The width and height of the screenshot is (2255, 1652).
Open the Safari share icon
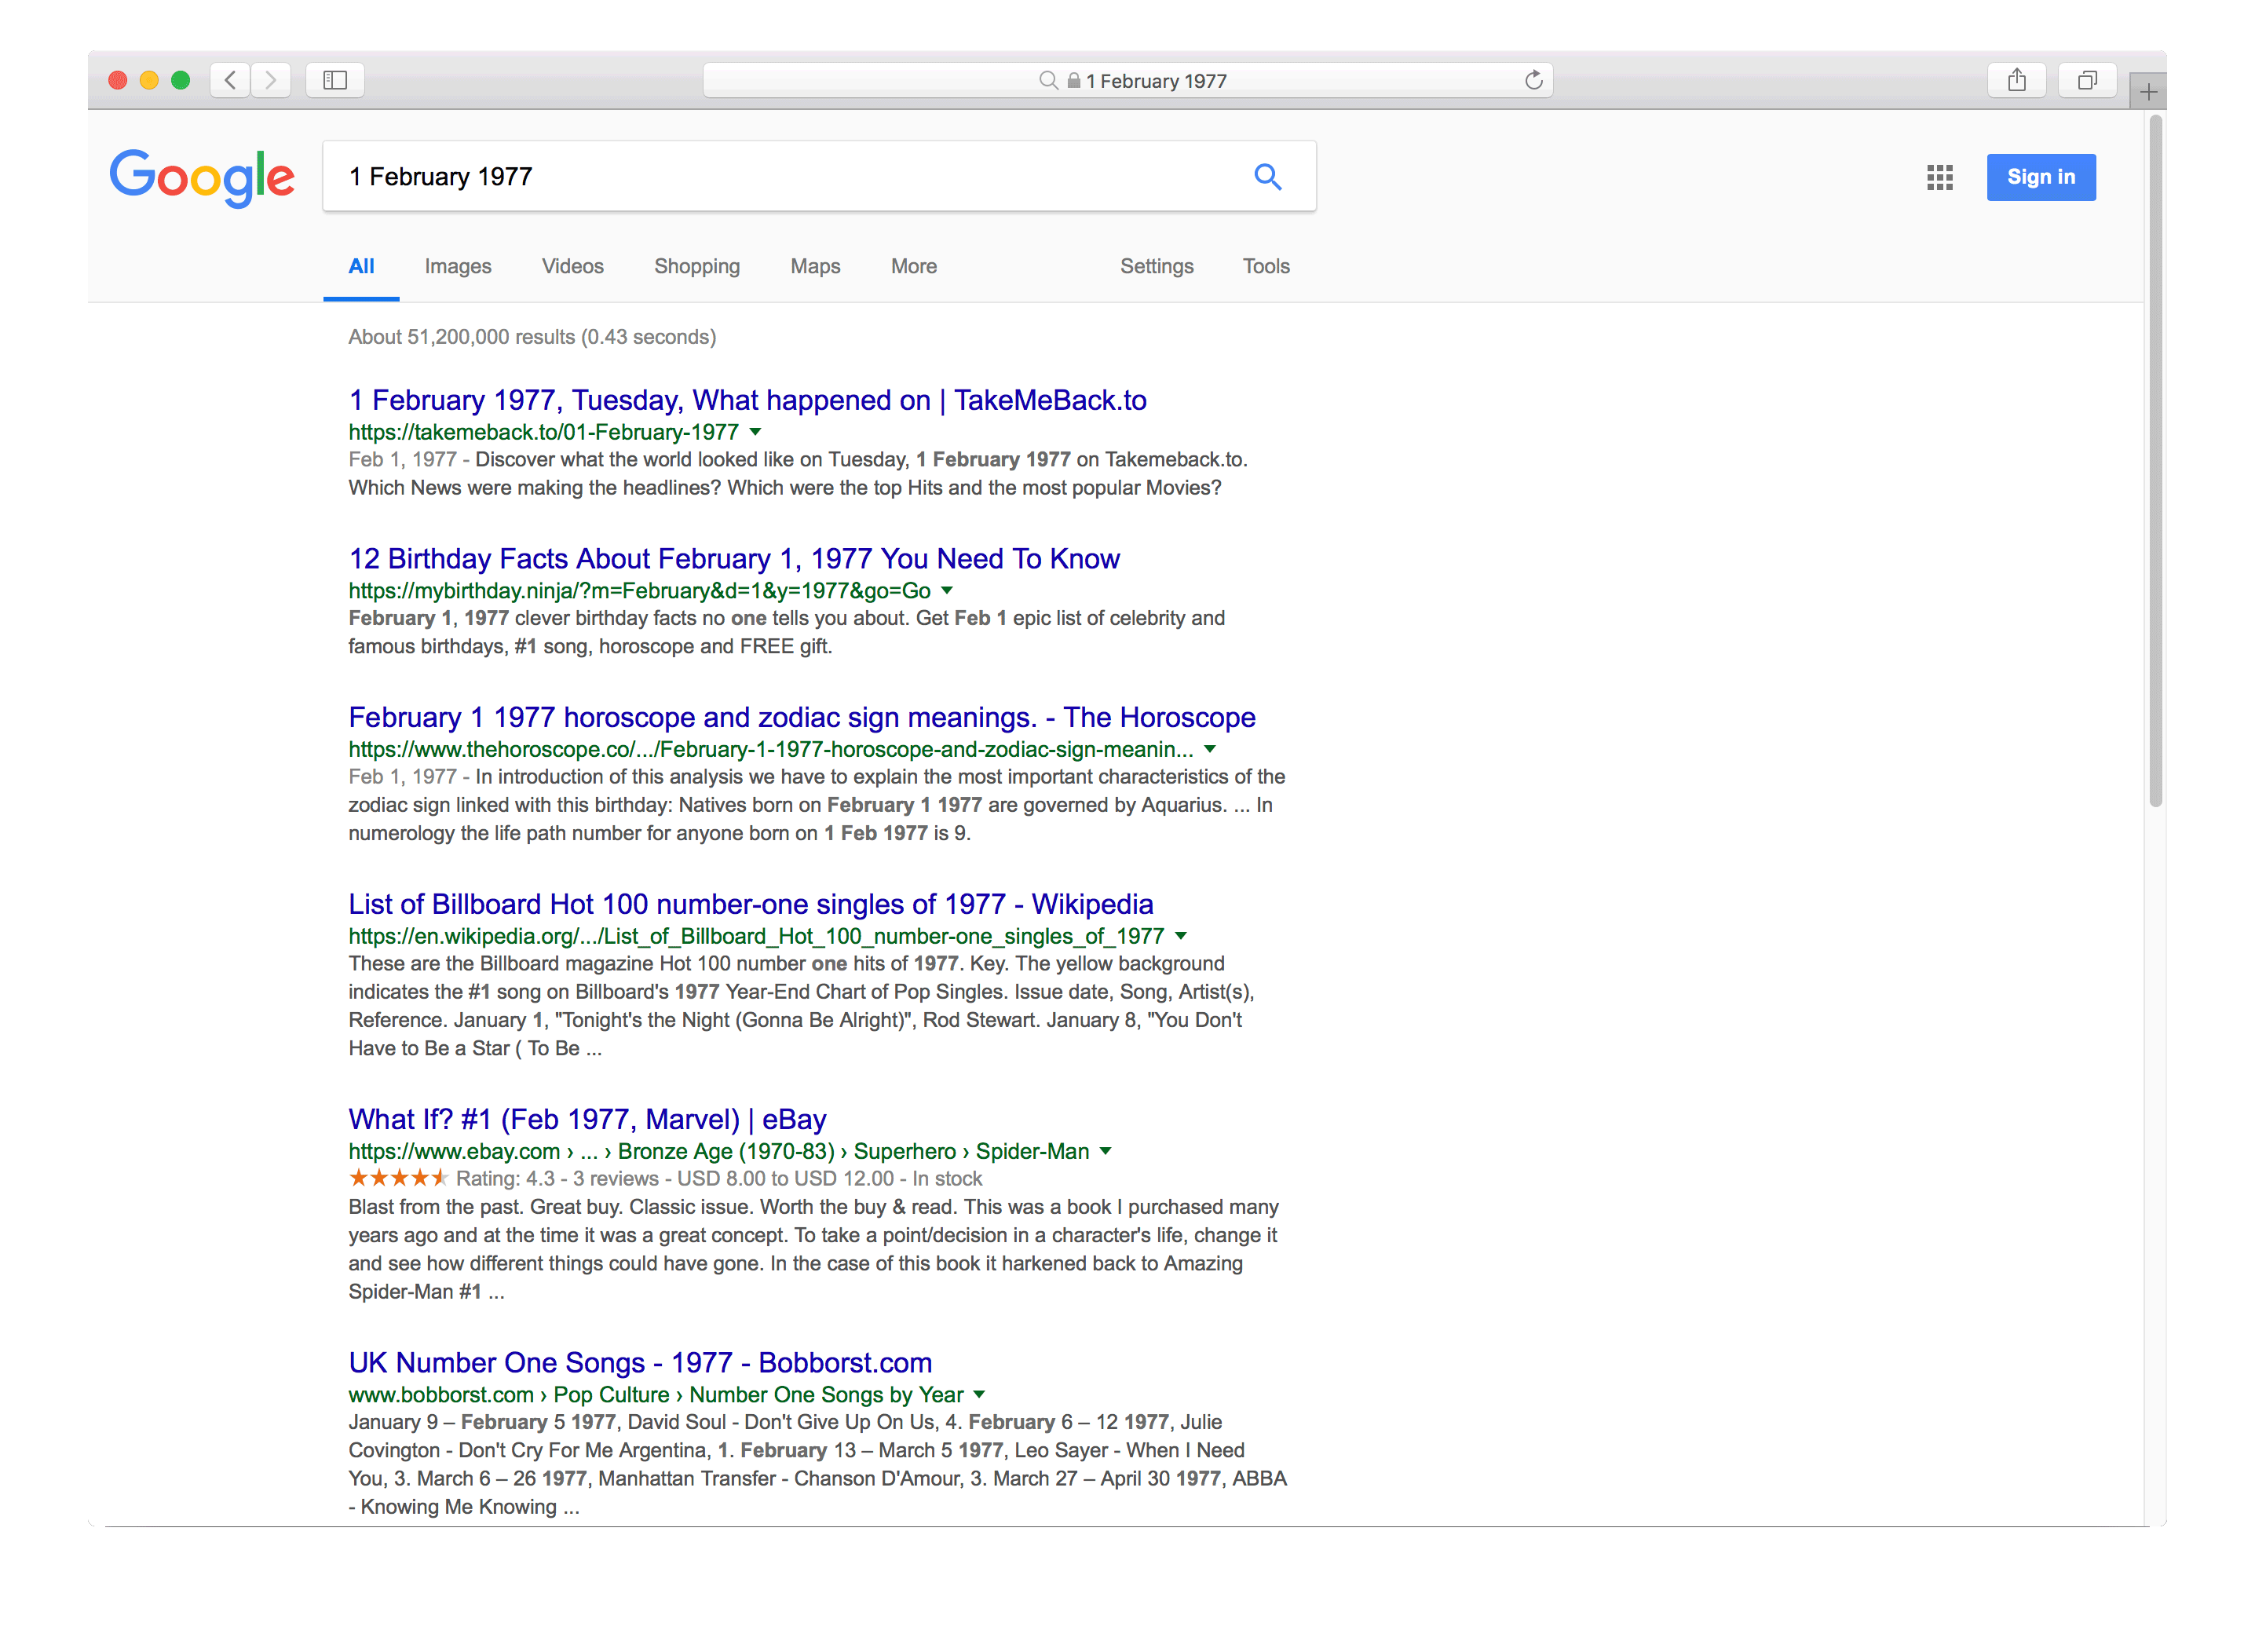tap(2016, 80)
